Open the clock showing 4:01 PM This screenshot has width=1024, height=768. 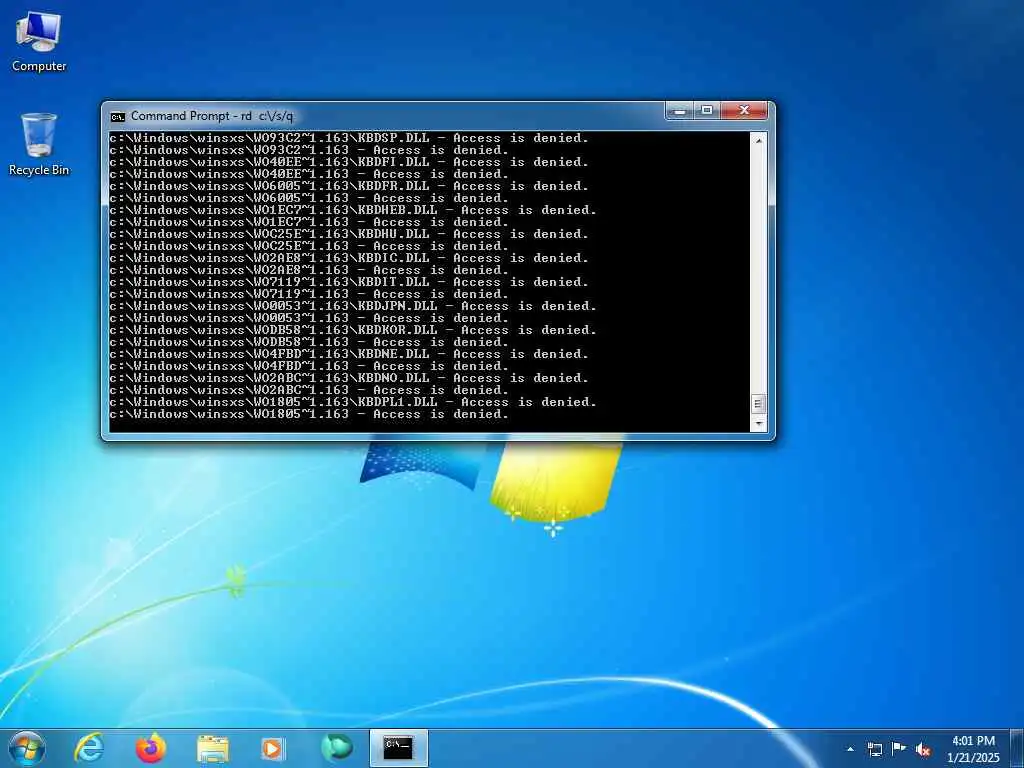point(973,741)
